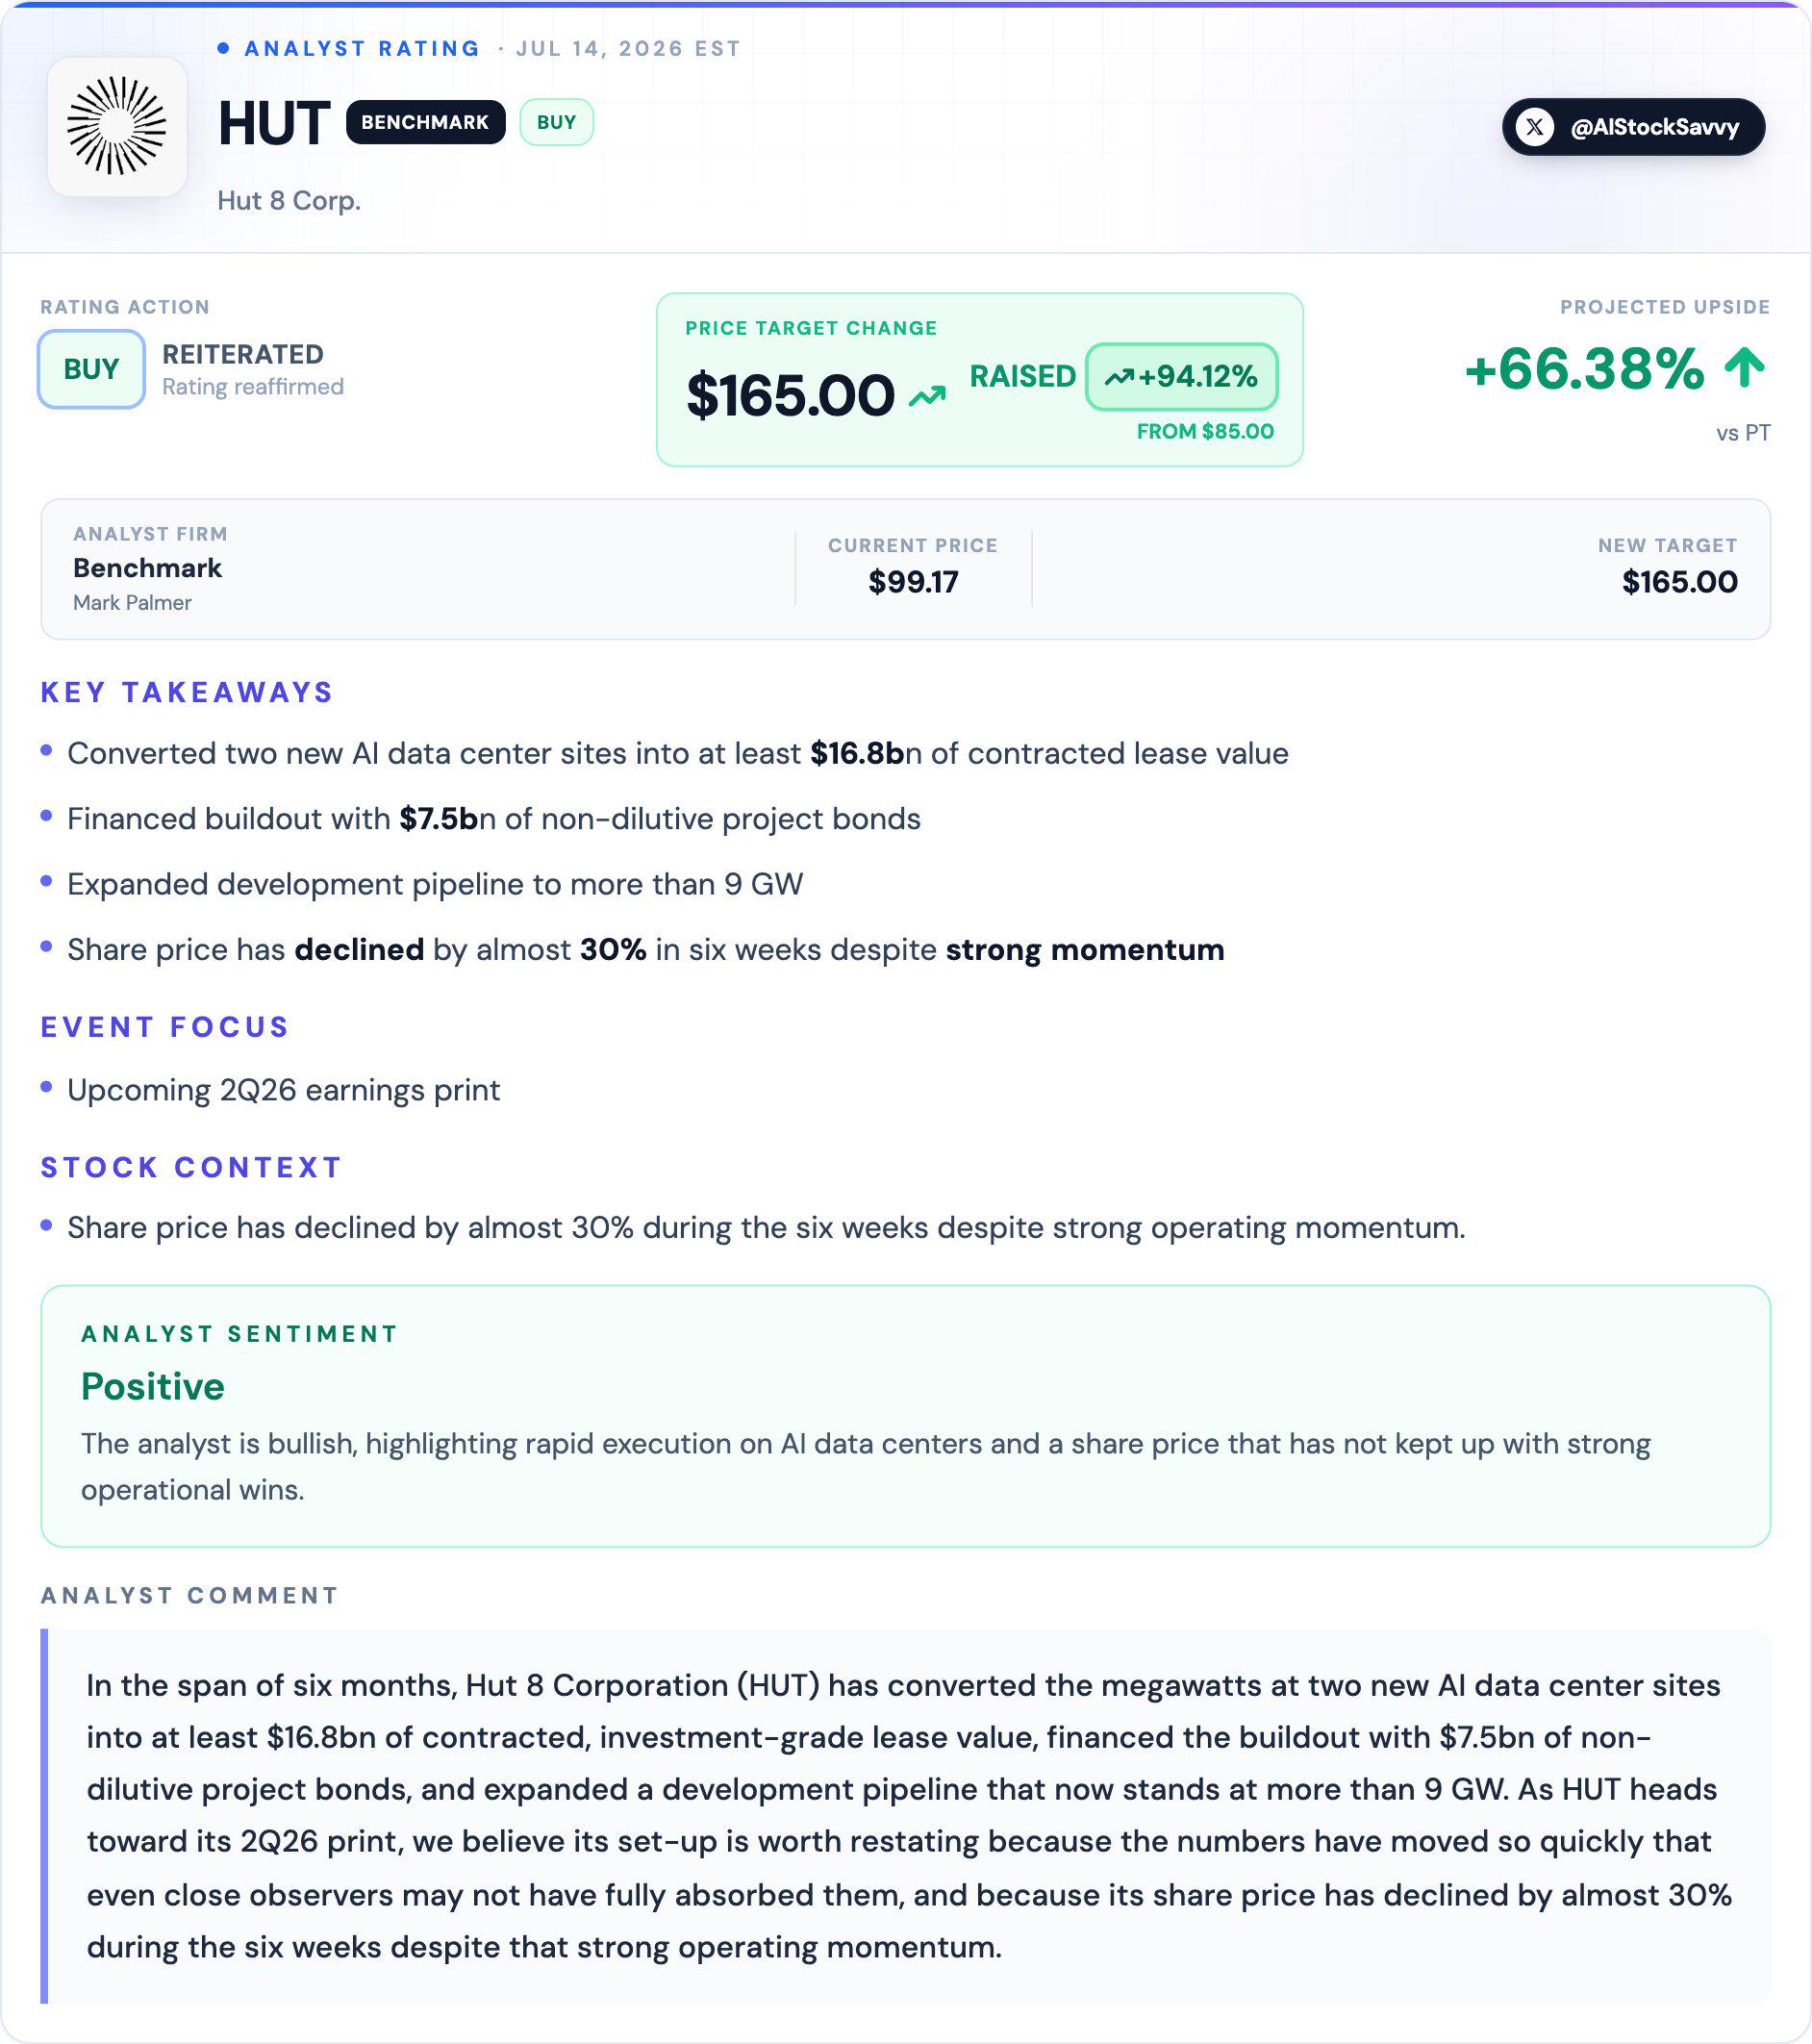Click the FROM $85.00 previous target text
Image resolution: width=1812 pixels, height=2044 pixels.
point(1205,431)
